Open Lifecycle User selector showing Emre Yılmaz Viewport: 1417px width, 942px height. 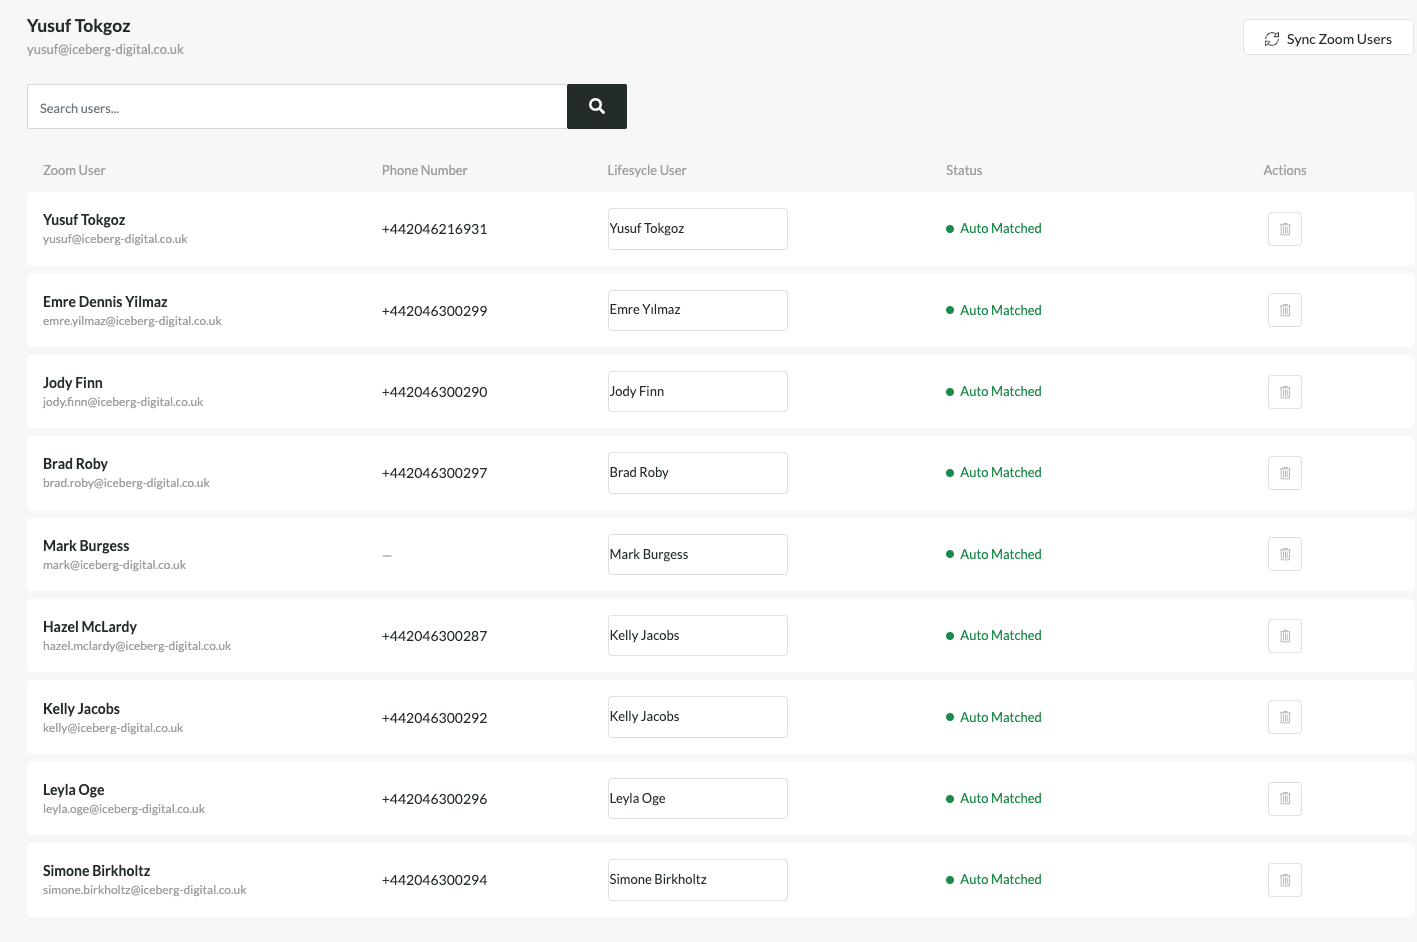[697, 310]
